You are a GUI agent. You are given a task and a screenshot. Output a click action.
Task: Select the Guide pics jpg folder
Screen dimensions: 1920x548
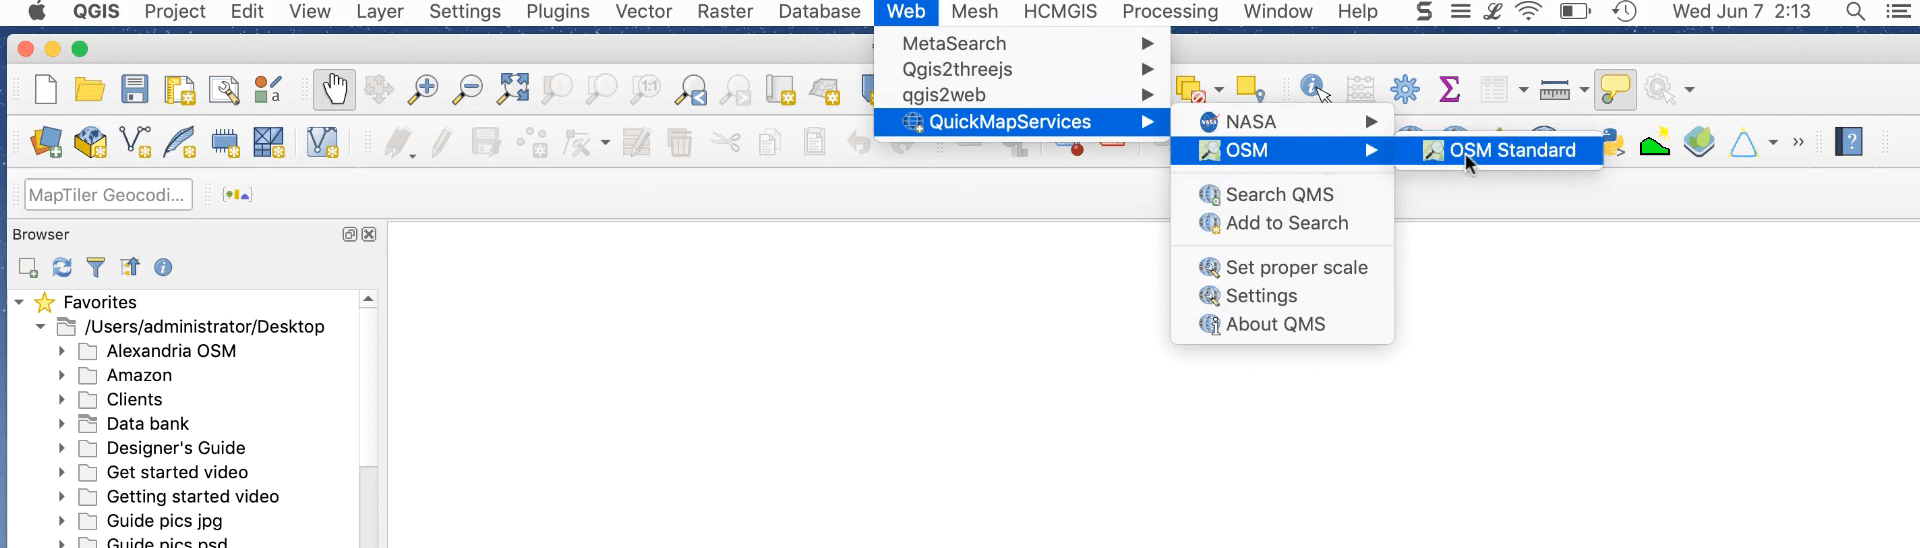[x=165, y=521]
